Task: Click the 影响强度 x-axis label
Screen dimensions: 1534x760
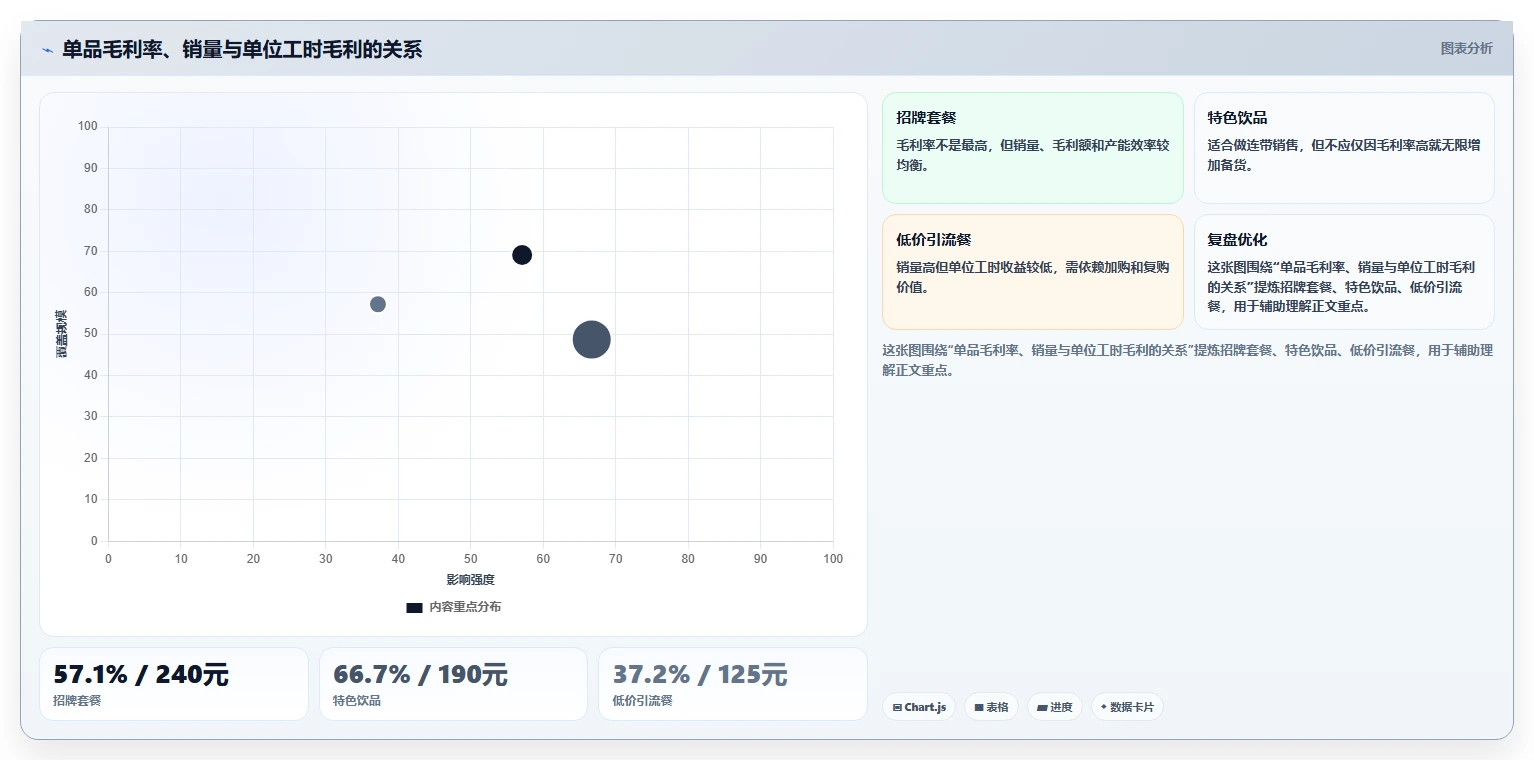Action: pos(470,580)
